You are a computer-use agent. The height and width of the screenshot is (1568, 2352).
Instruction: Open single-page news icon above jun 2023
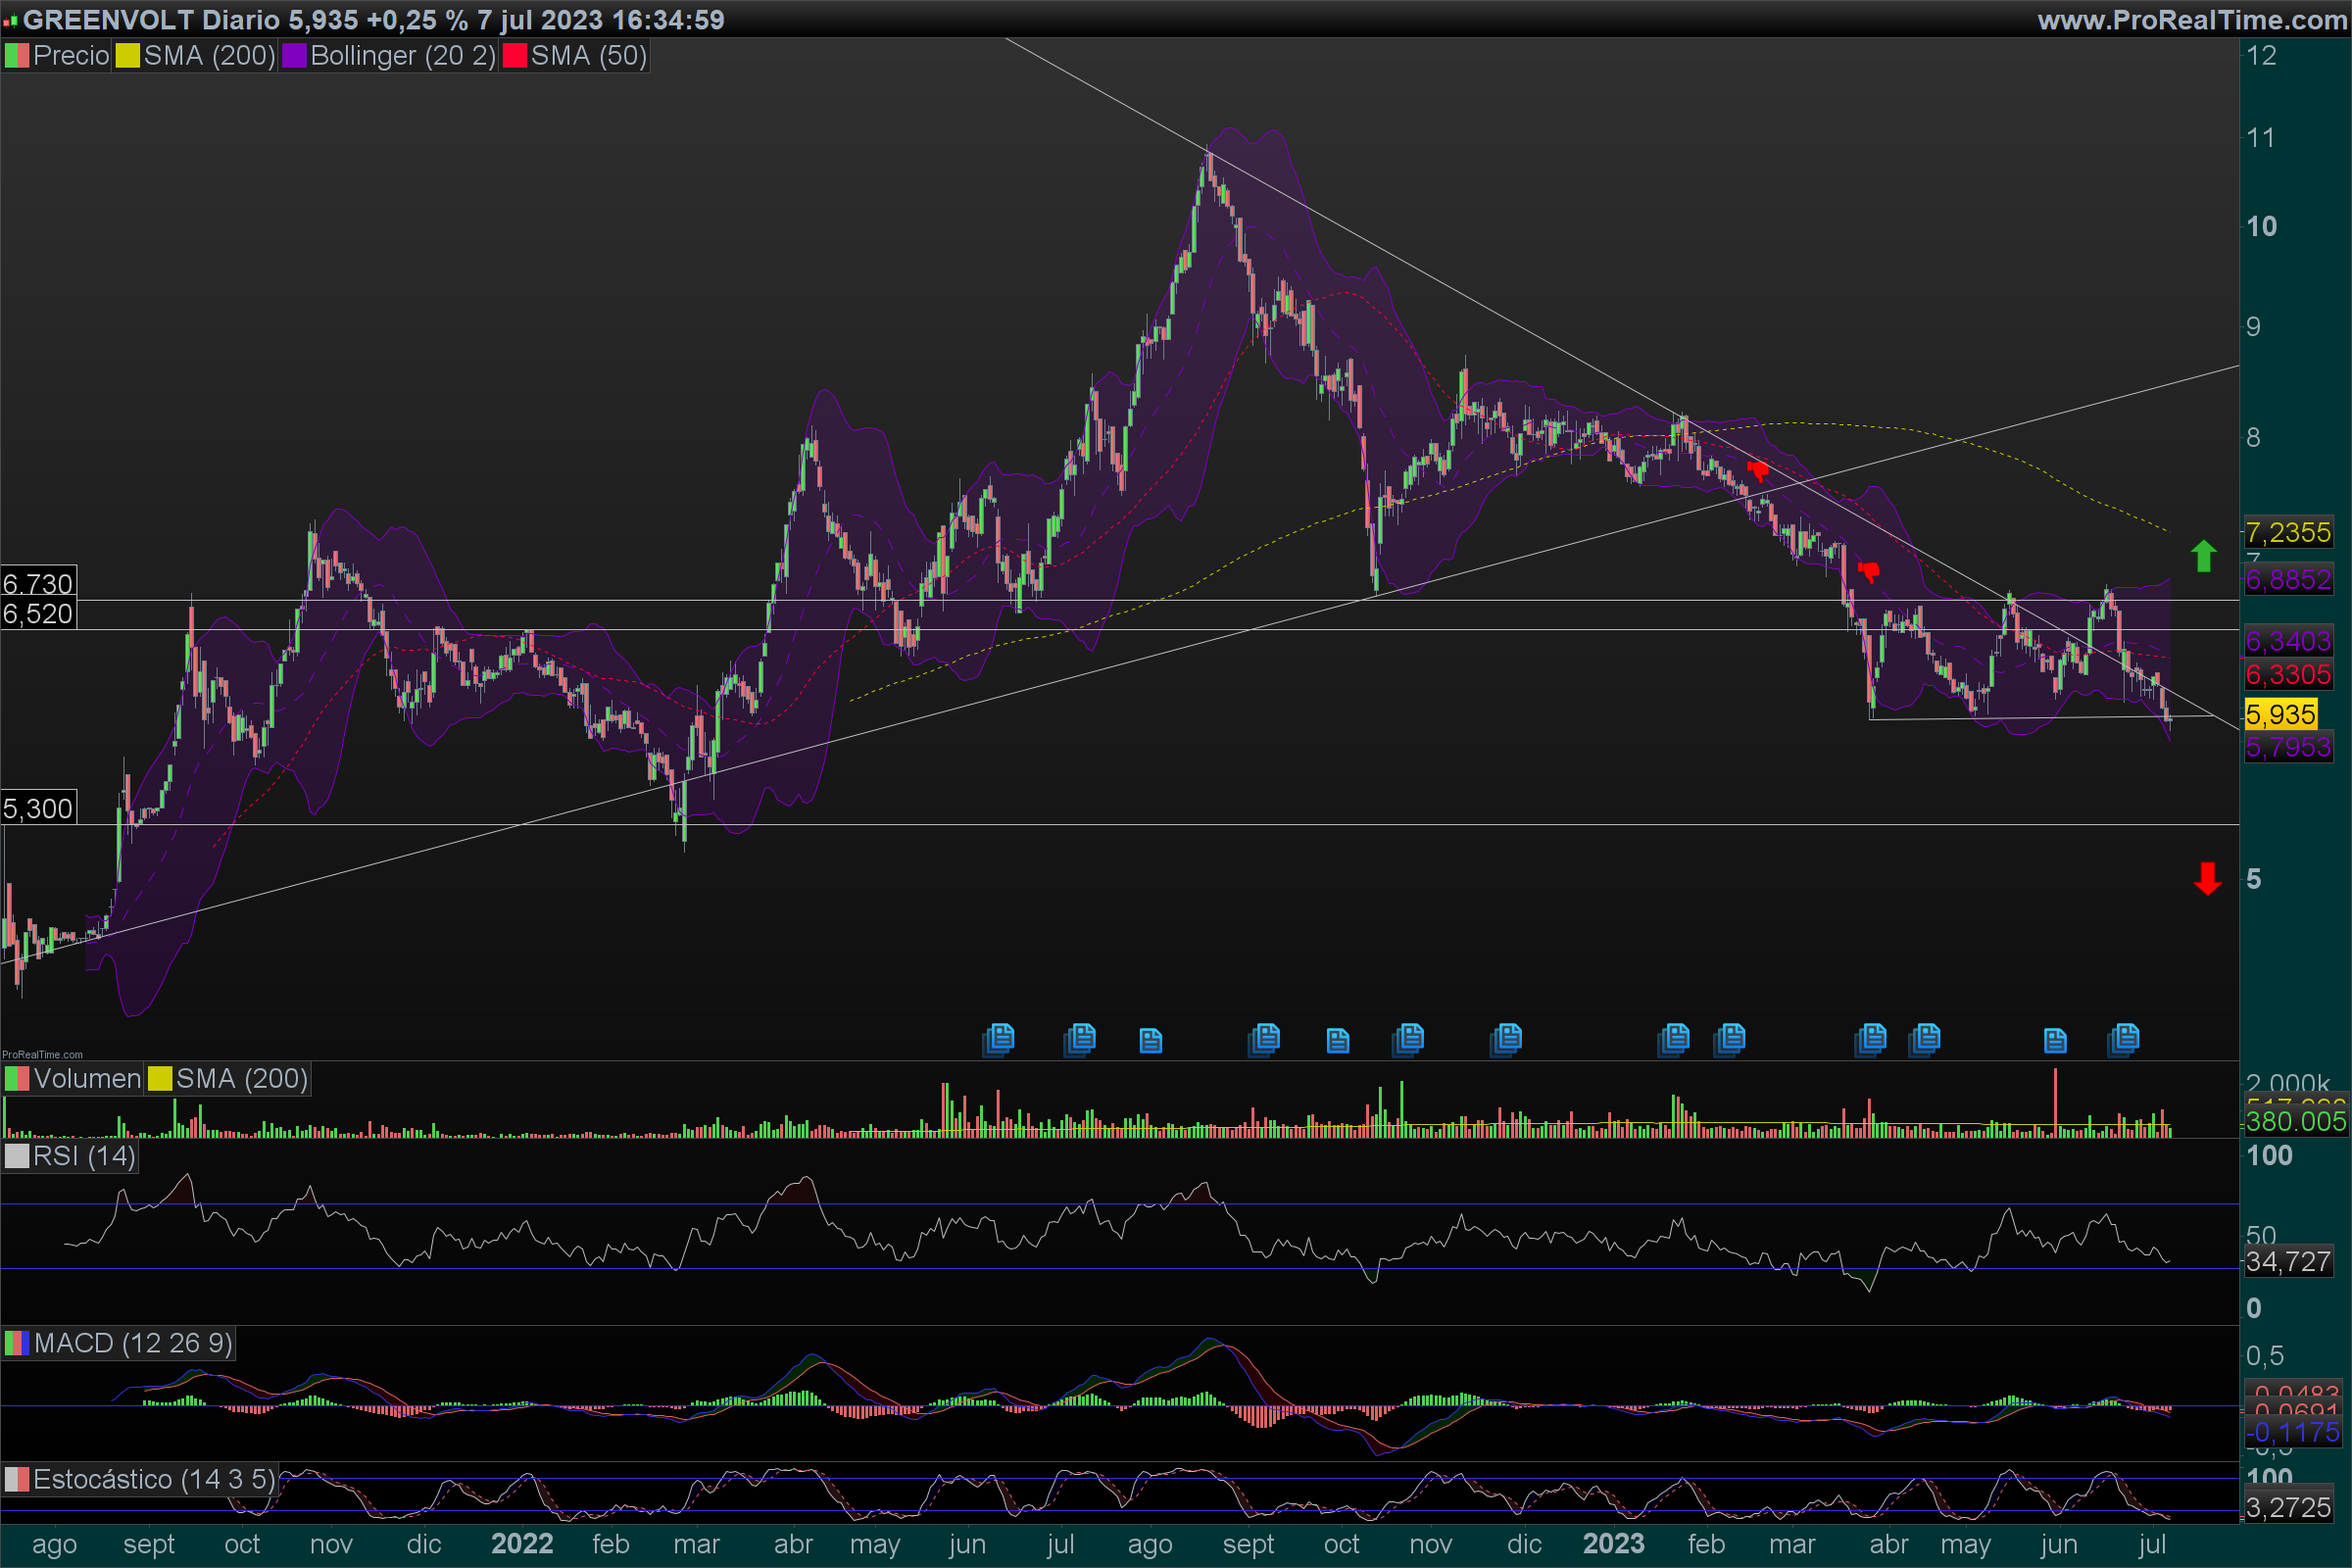pyautogui.click(x=2054, y=1041)
